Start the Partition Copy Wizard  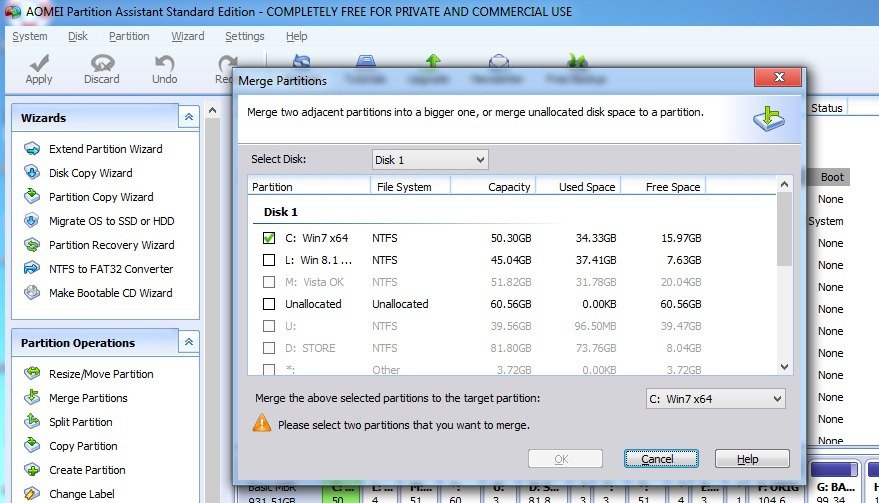click(101, 197)
